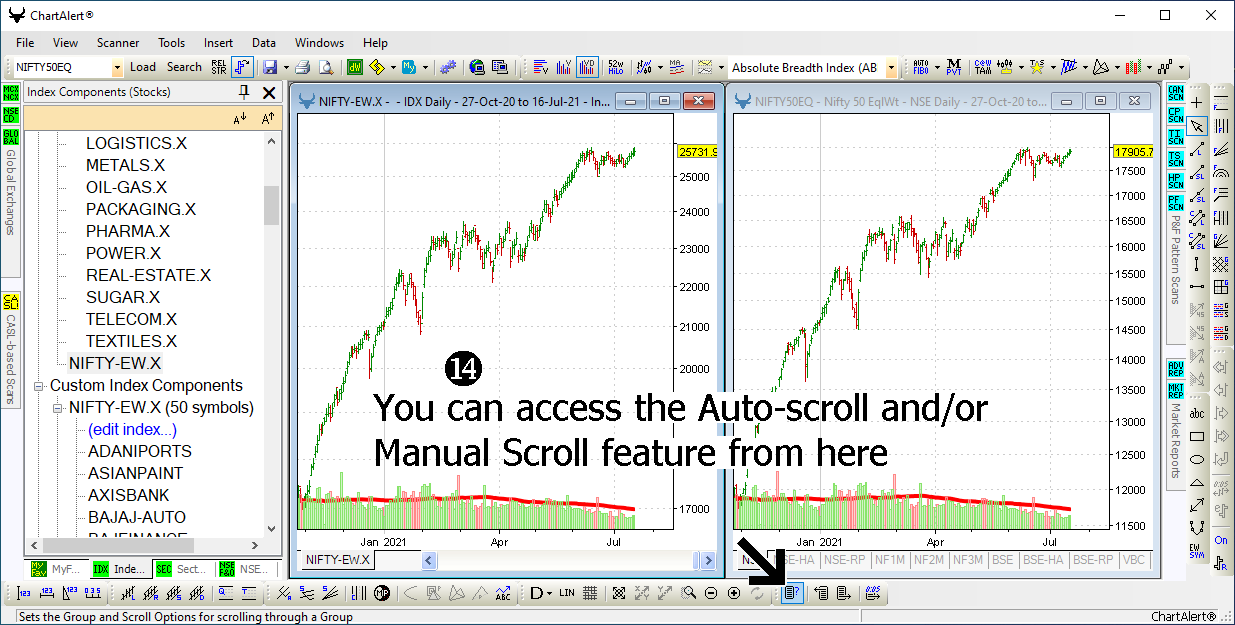
Task: Click the Load button
Action: [x=143, y=67]
